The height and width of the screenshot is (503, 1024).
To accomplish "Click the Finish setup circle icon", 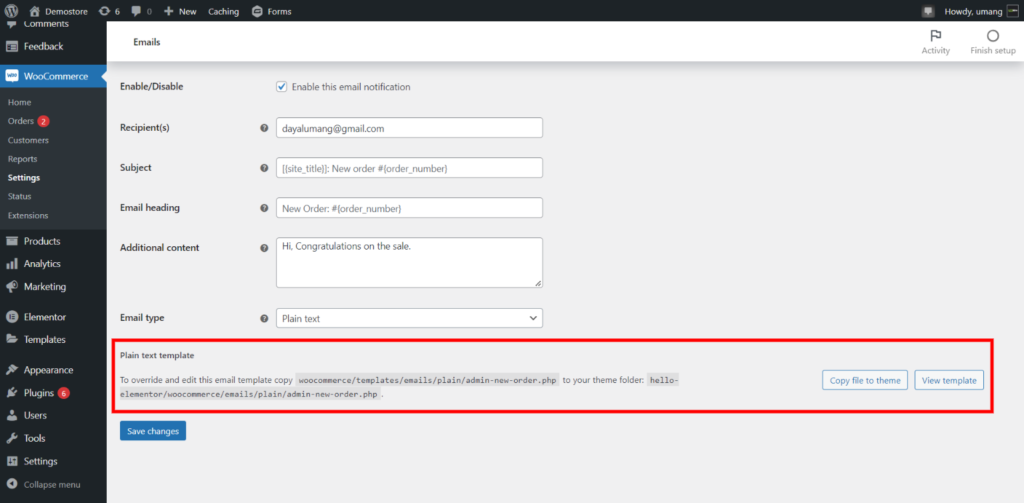I will (993, 36).
